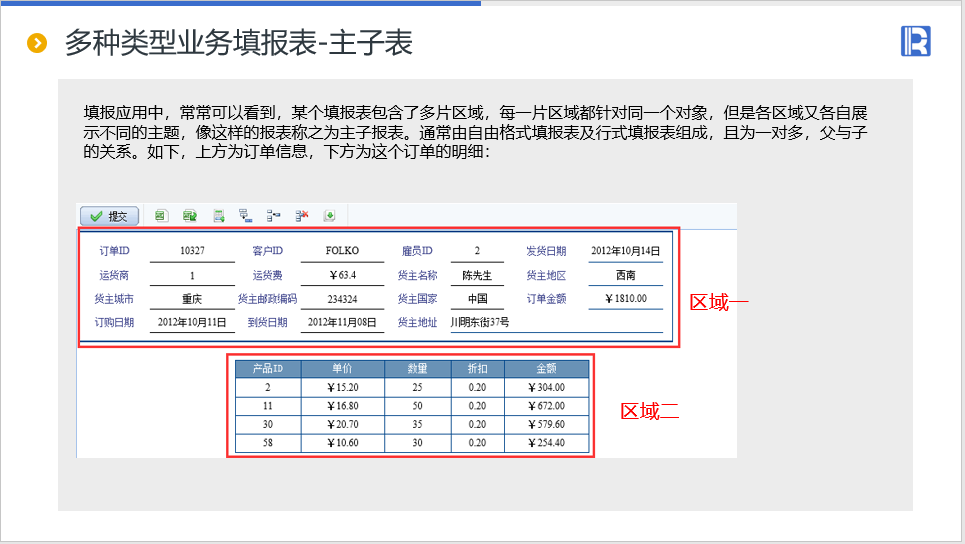Click the green download arrow toolbar icon
This screenshot has width=965, height=544.
tap(329, 215)
